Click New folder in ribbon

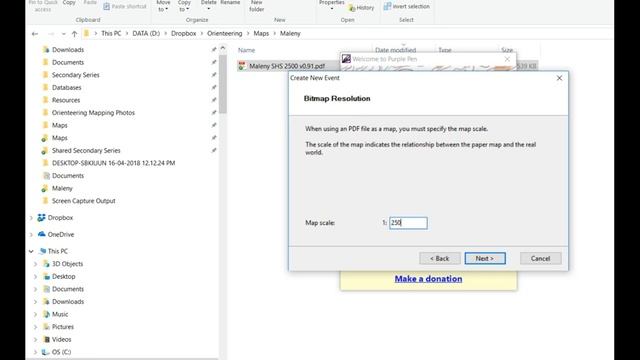click(x=257, y=6)
